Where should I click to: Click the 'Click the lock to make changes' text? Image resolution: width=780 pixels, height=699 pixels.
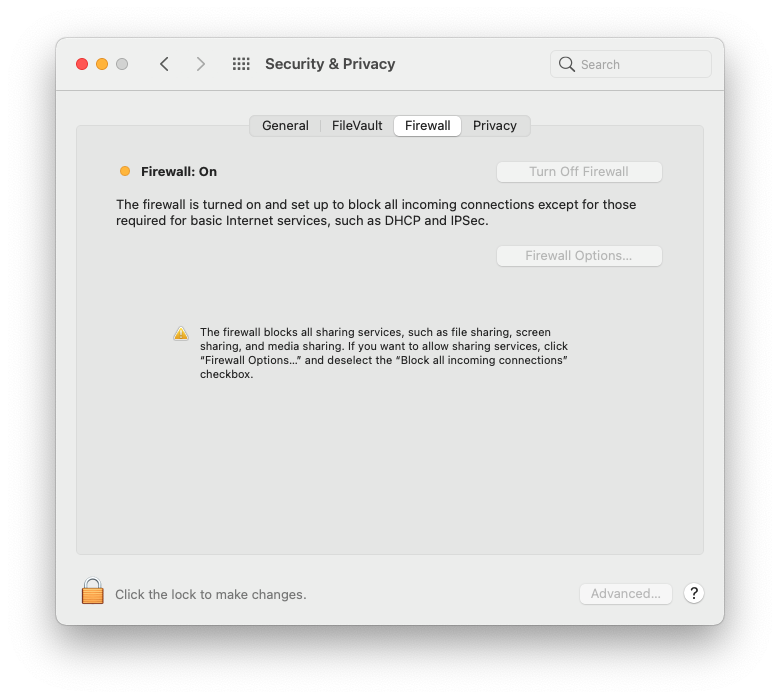(210, 595)
